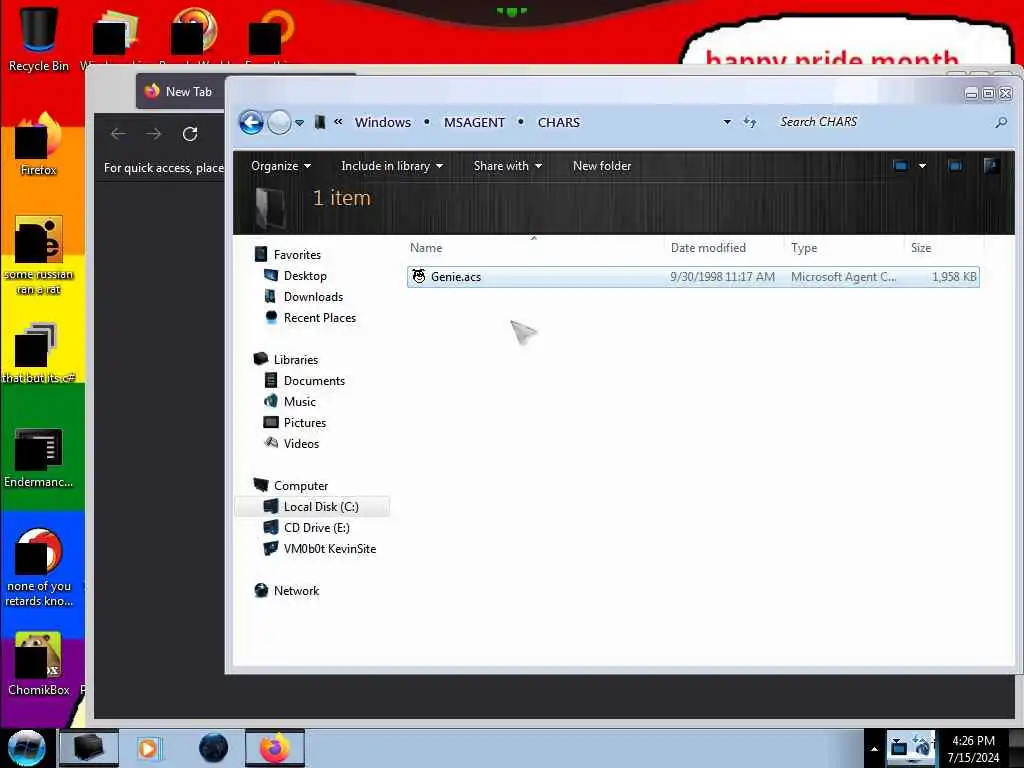Click Explorer taskbar button
The image size is (1024, 768).
click(89, 748)
